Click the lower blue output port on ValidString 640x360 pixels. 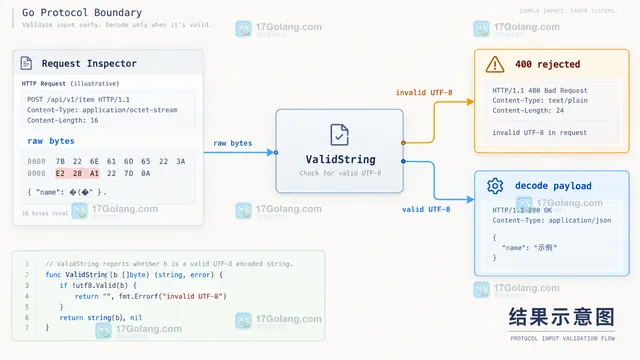pos(403,161)
